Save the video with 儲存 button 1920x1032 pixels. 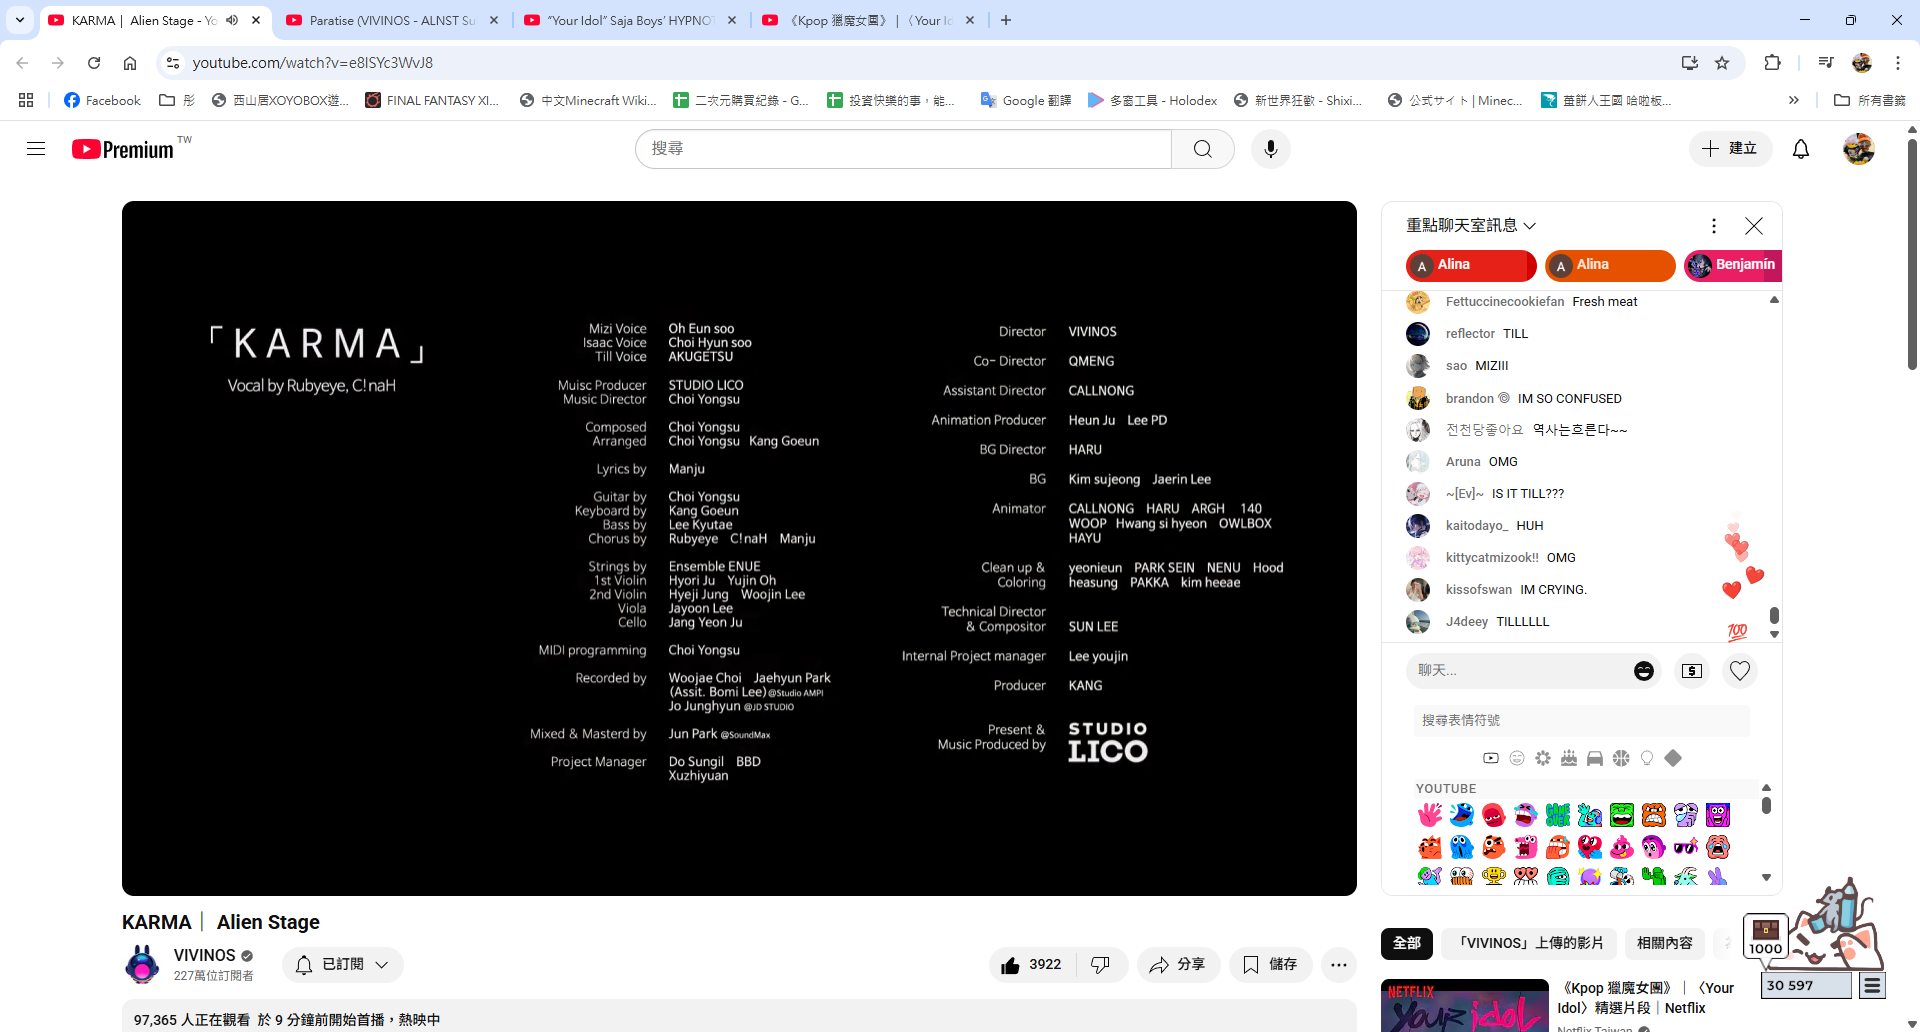click(x=1270, y=965)
